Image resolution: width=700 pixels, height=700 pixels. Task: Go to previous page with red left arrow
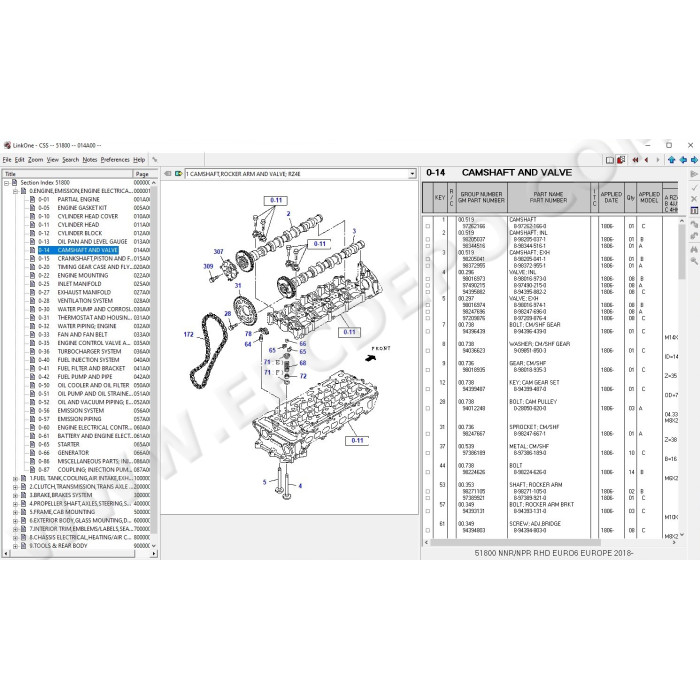(x=646, y=160)
